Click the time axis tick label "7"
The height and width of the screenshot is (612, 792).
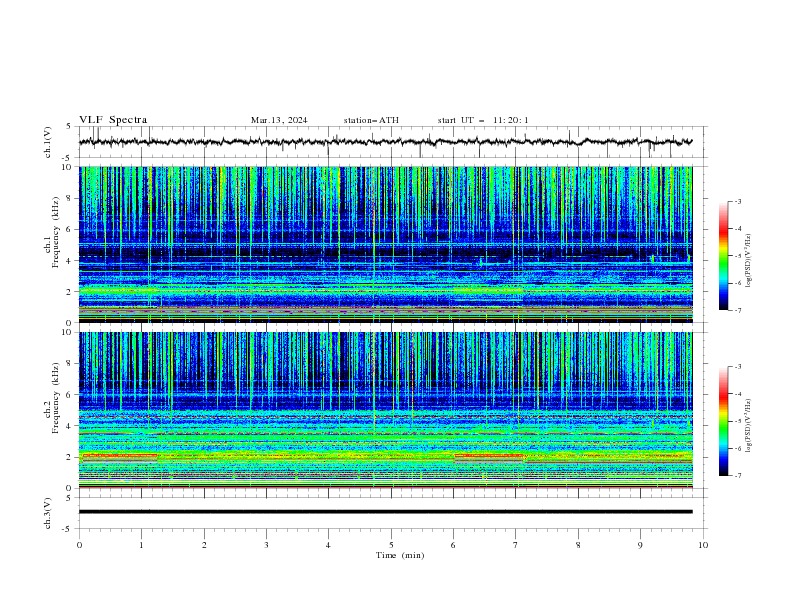click(x=515, y=545)
